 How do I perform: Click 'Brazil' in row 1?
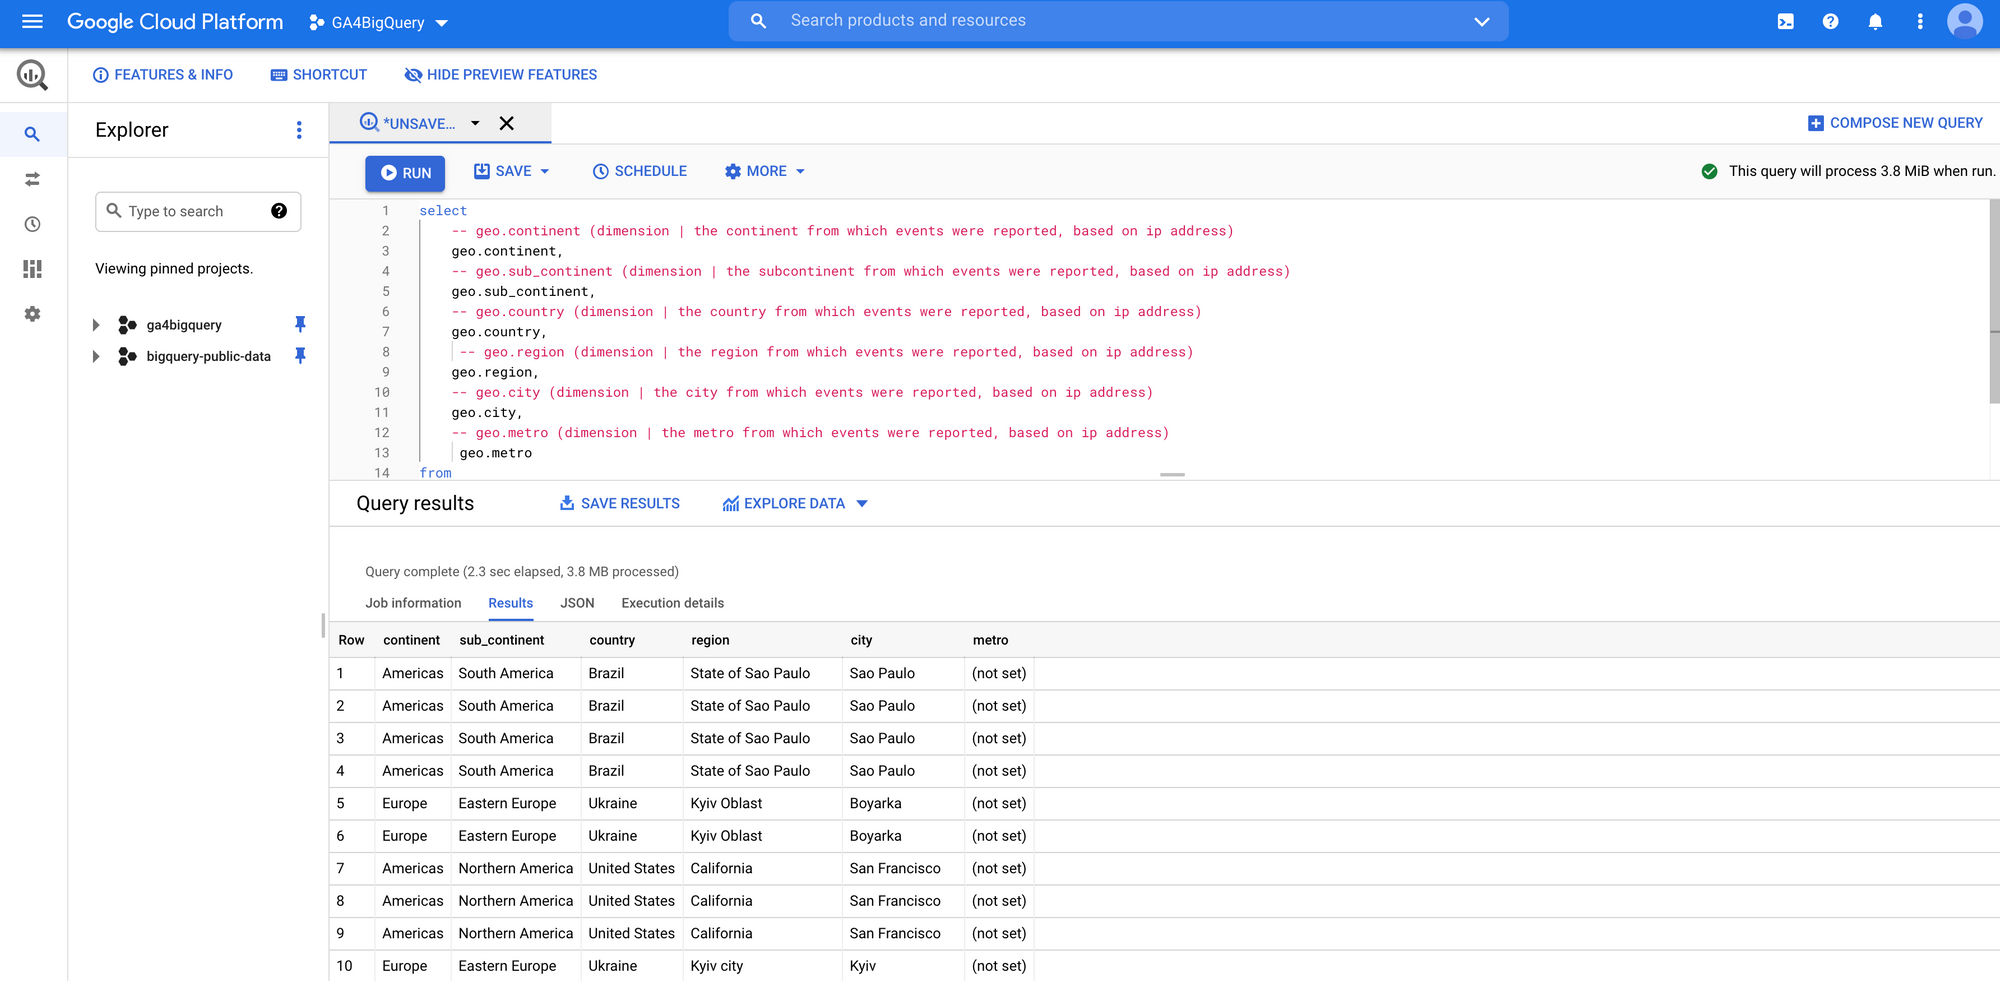pyautogui.click(x=606, y=673)
